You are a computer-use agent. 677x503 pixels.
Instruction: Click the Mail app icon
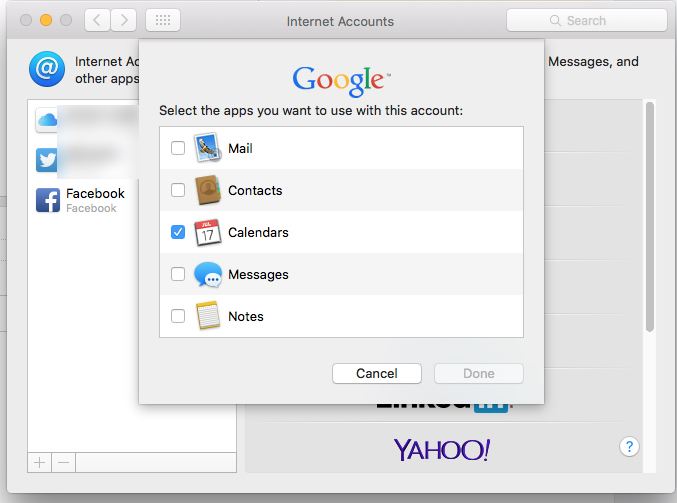point(208,148)
